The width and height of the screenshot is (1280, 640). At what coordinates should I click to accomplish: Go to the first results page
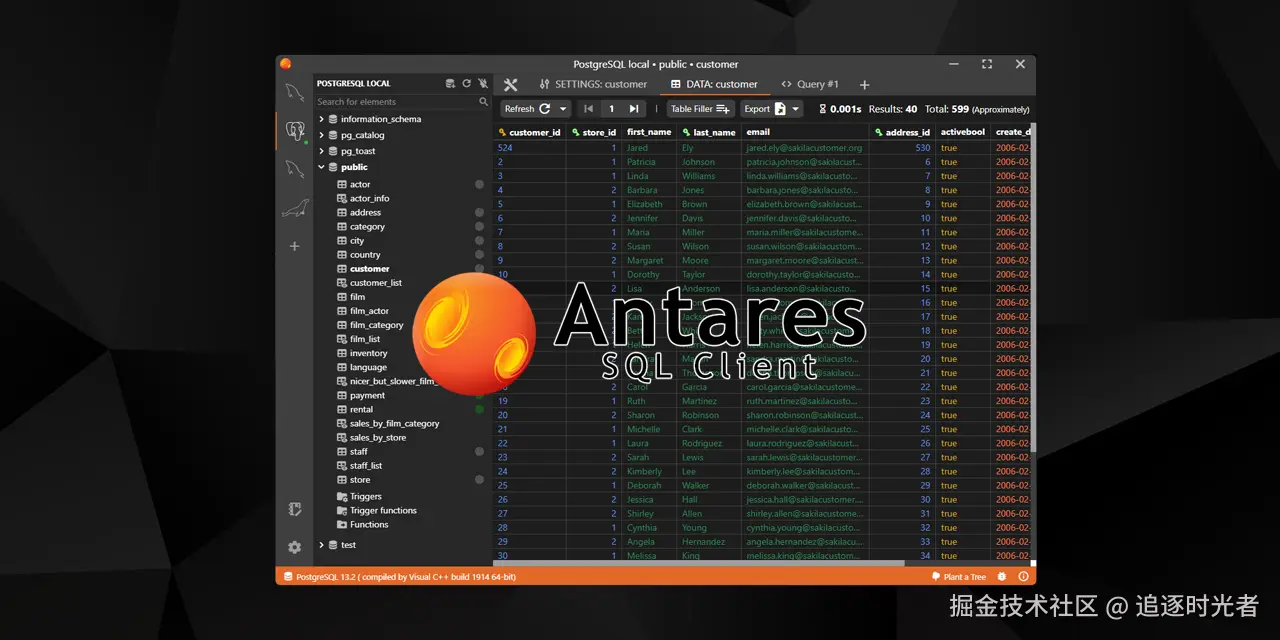[x=588, y=109]
